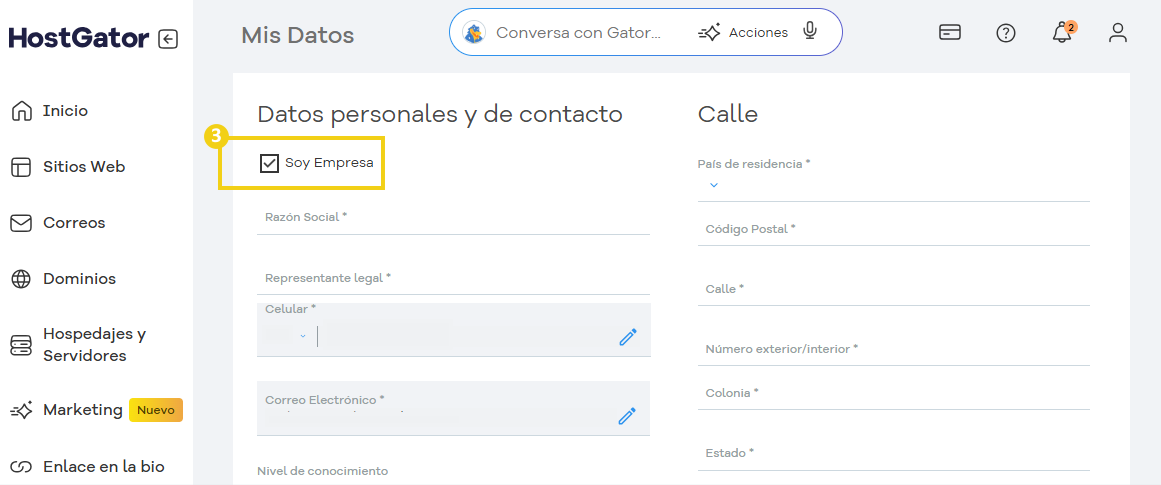Edit Correo Electrónico with the pencil icon

click(x=627, y=415)
